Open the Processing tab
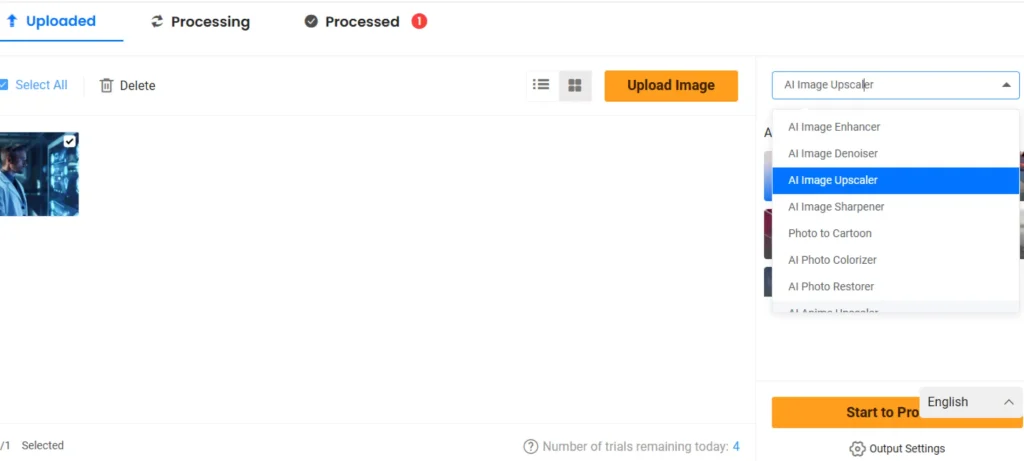The width and height of the screenshot is (1024, 461). [200, 21]
